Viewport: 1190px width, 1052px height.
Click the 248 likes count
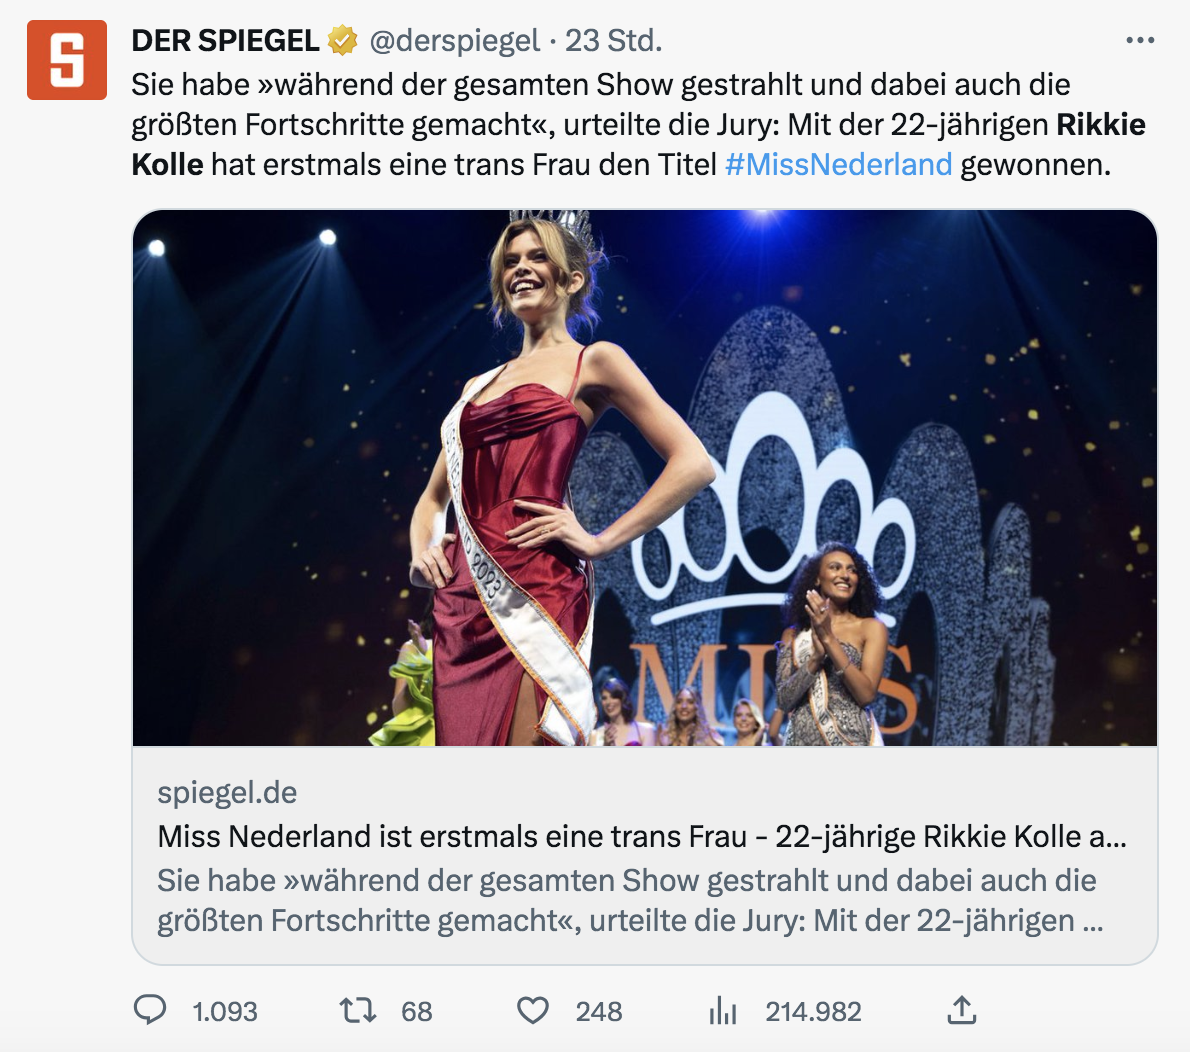coord(599,1011)
